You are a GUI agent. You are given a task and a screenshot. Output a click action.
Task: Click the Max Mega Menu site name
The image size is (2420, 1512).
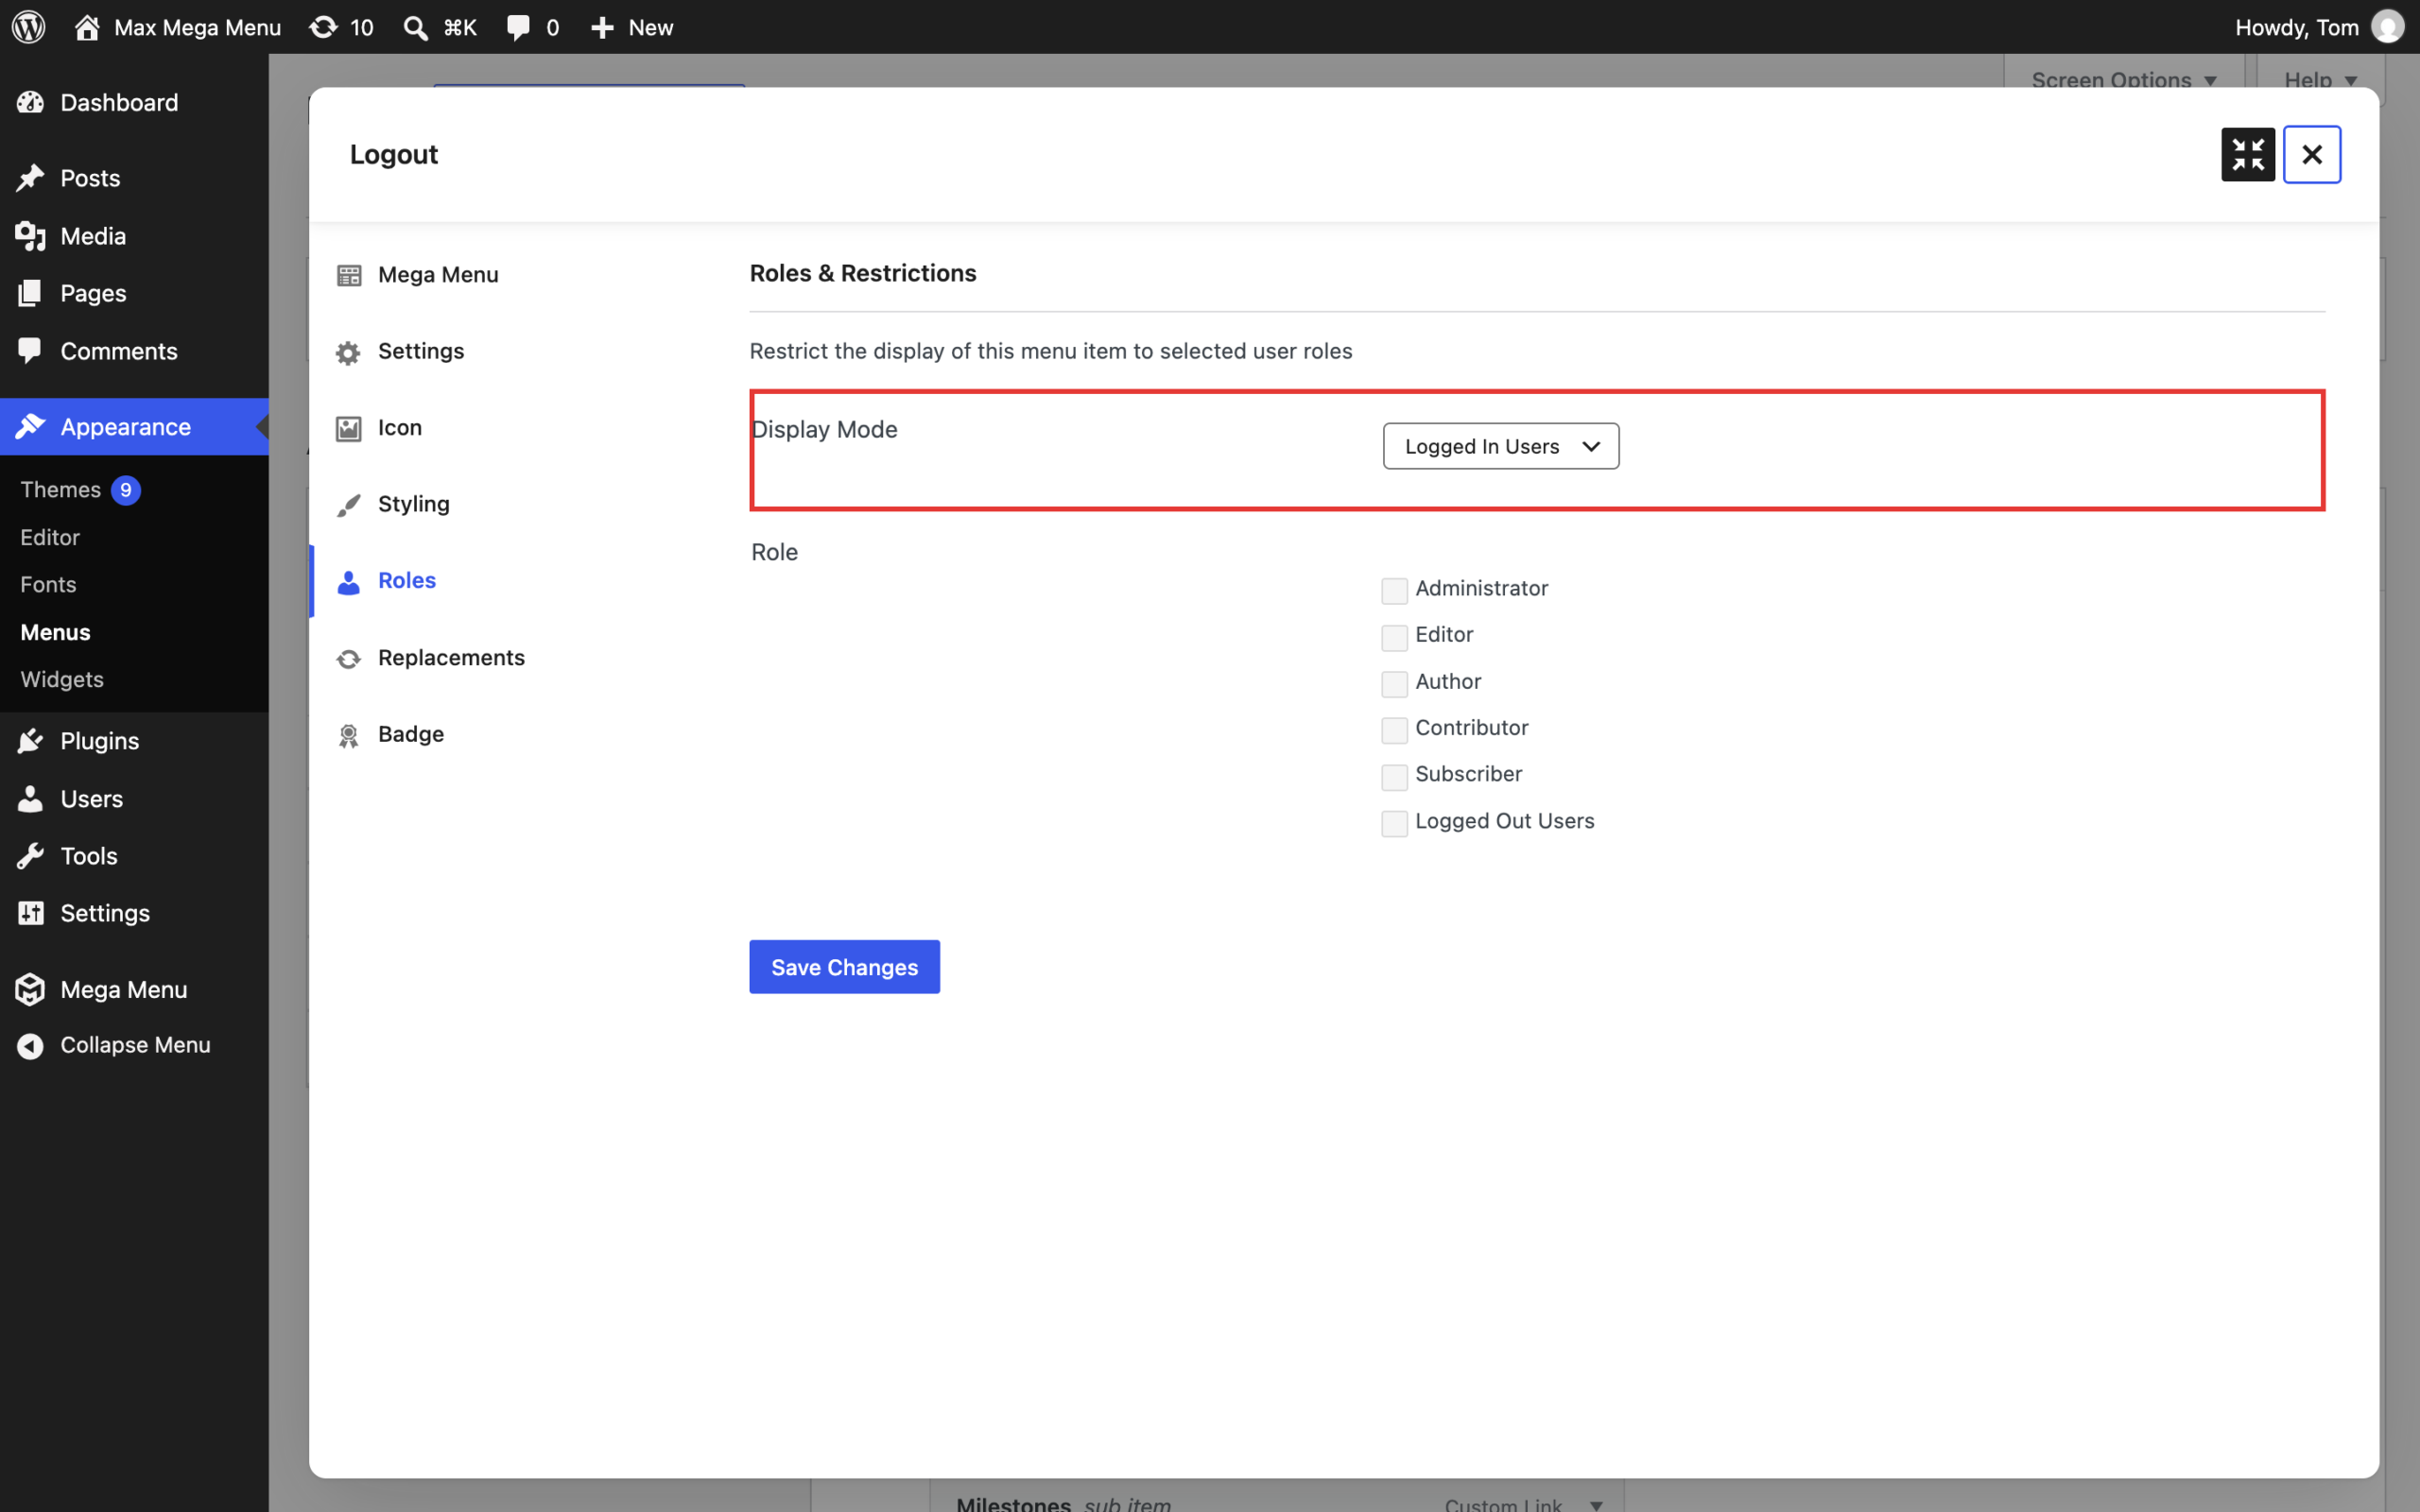coord(197,27)
